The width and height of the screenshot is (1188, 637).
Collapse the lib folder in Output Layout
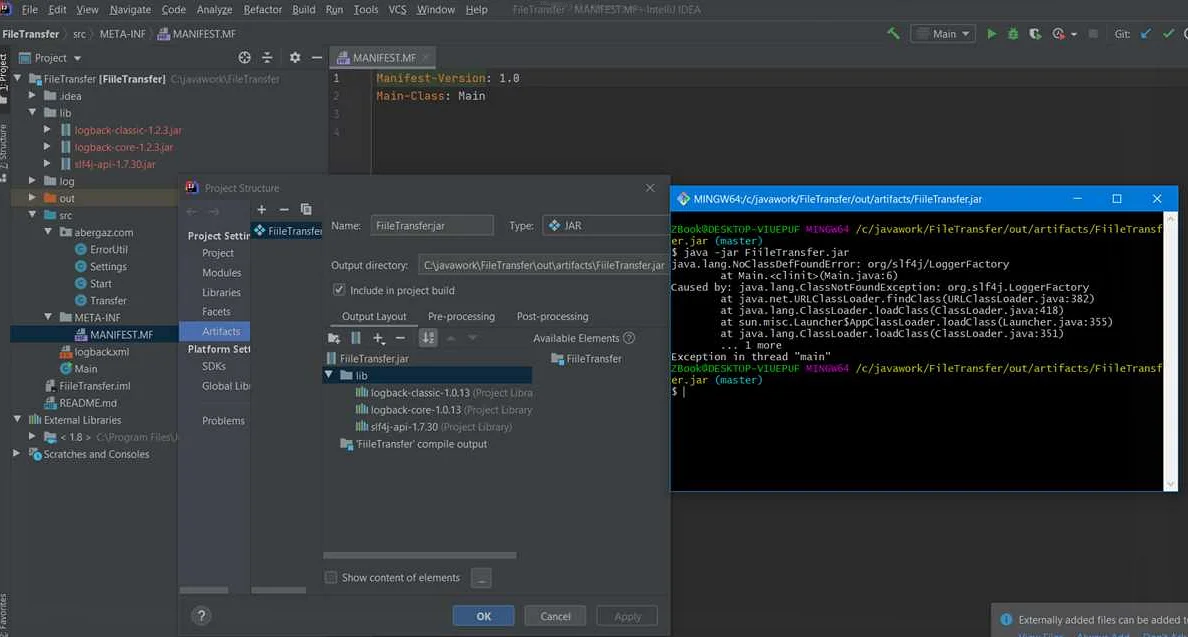click(329, 375)
